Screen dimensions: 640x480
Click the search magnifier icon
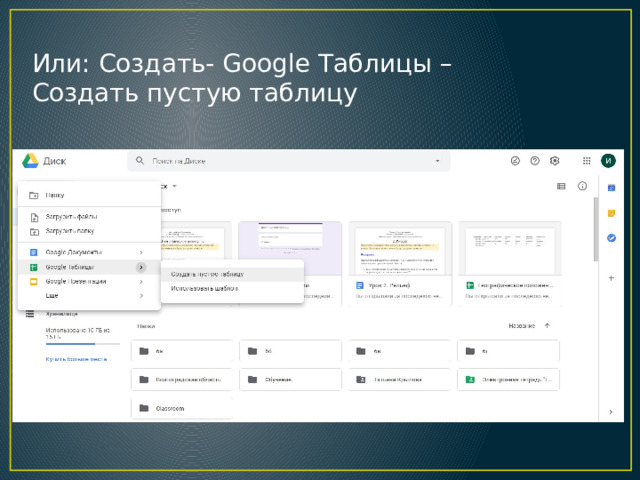click(140, 161)
